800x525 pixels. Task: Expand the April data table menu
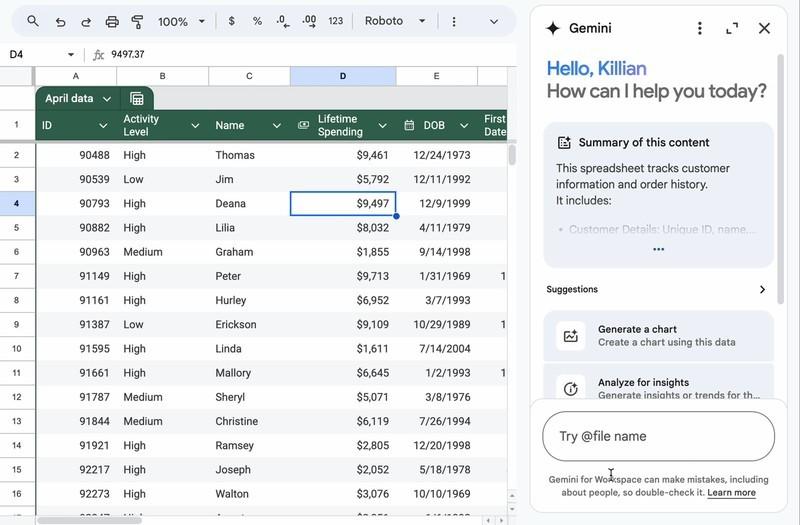(x=107, y=99)
